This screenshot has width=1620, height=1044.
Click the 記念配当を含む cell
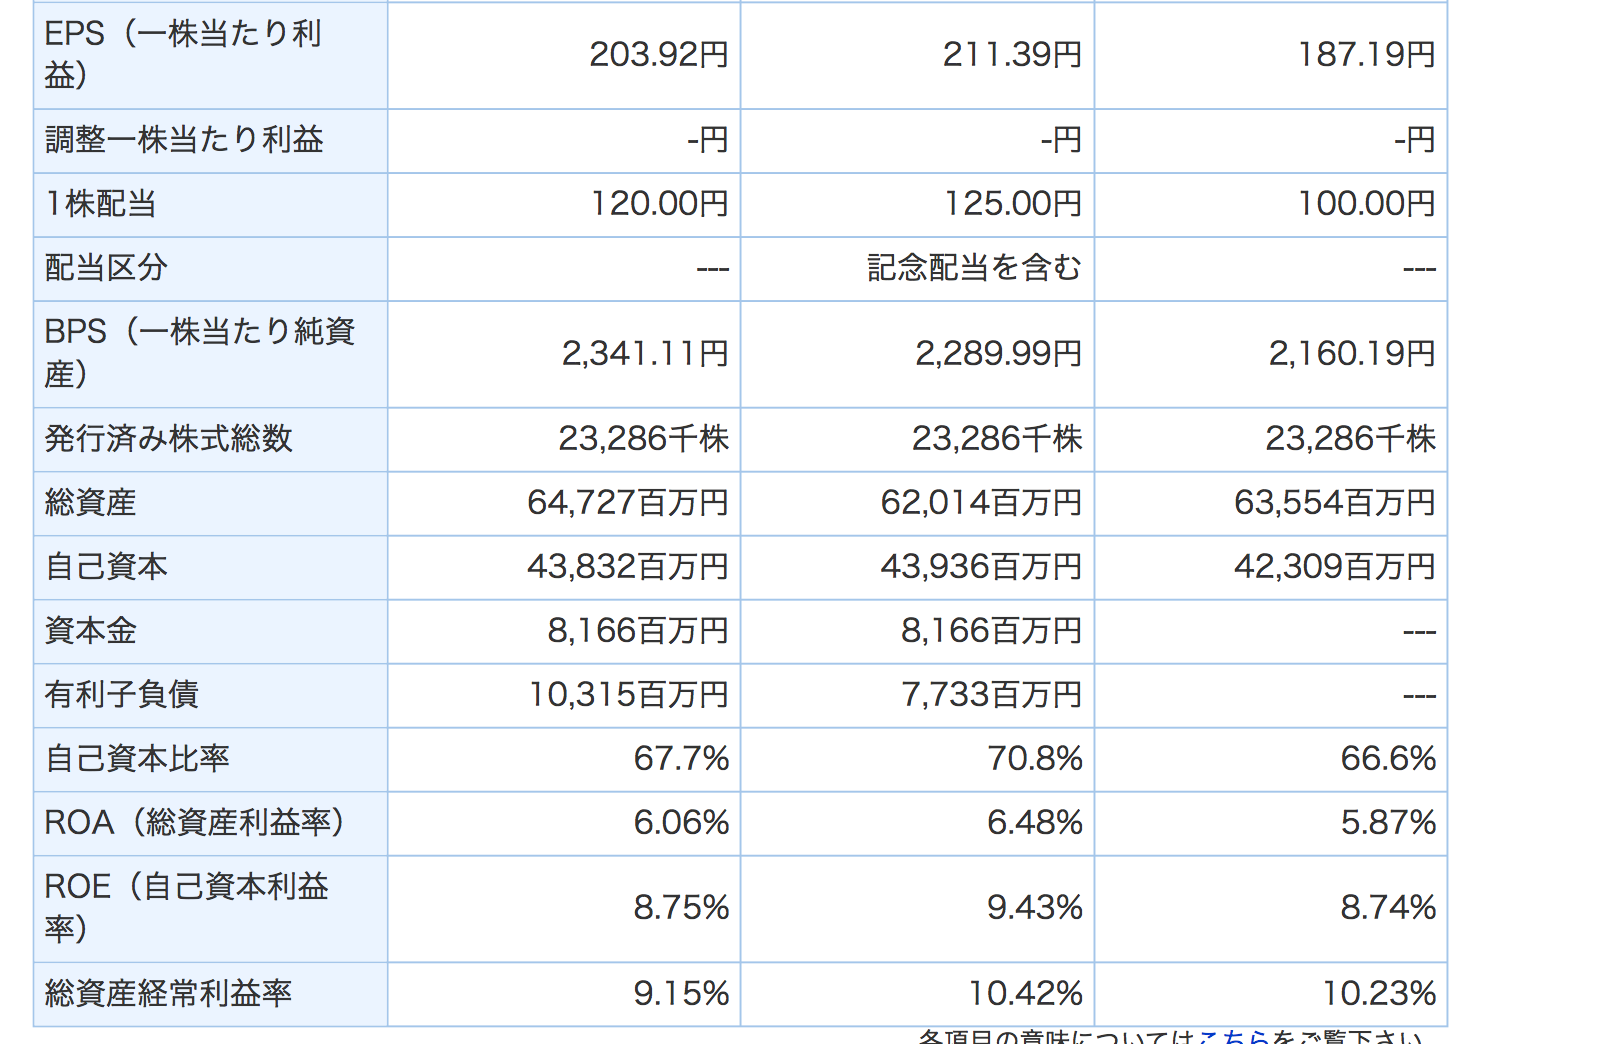(x=974, y=268)
